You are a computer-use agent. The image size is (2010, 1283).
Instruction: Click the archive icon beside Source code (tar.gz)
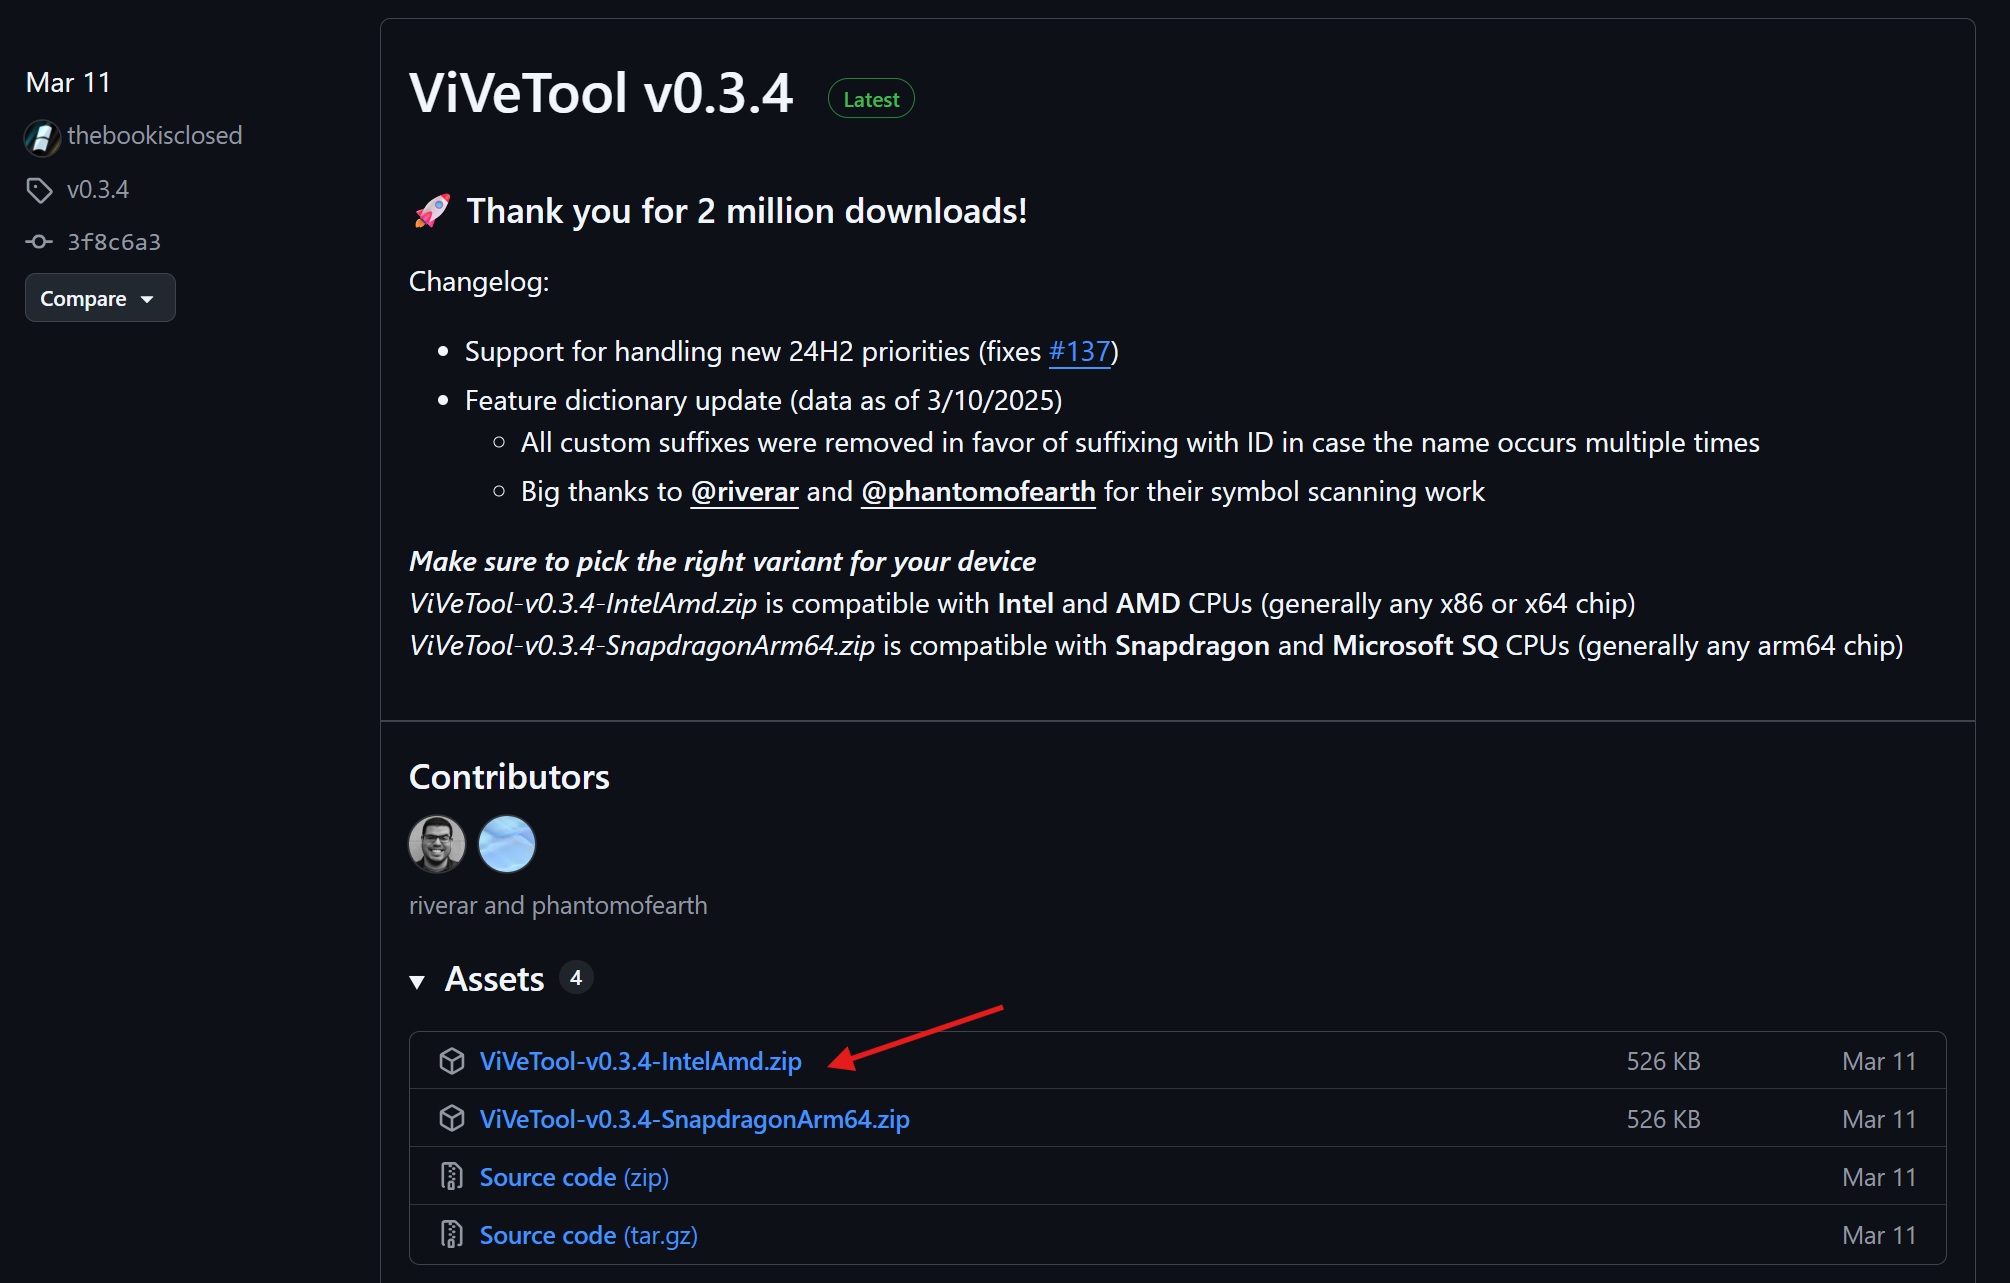pos(452,1235)
